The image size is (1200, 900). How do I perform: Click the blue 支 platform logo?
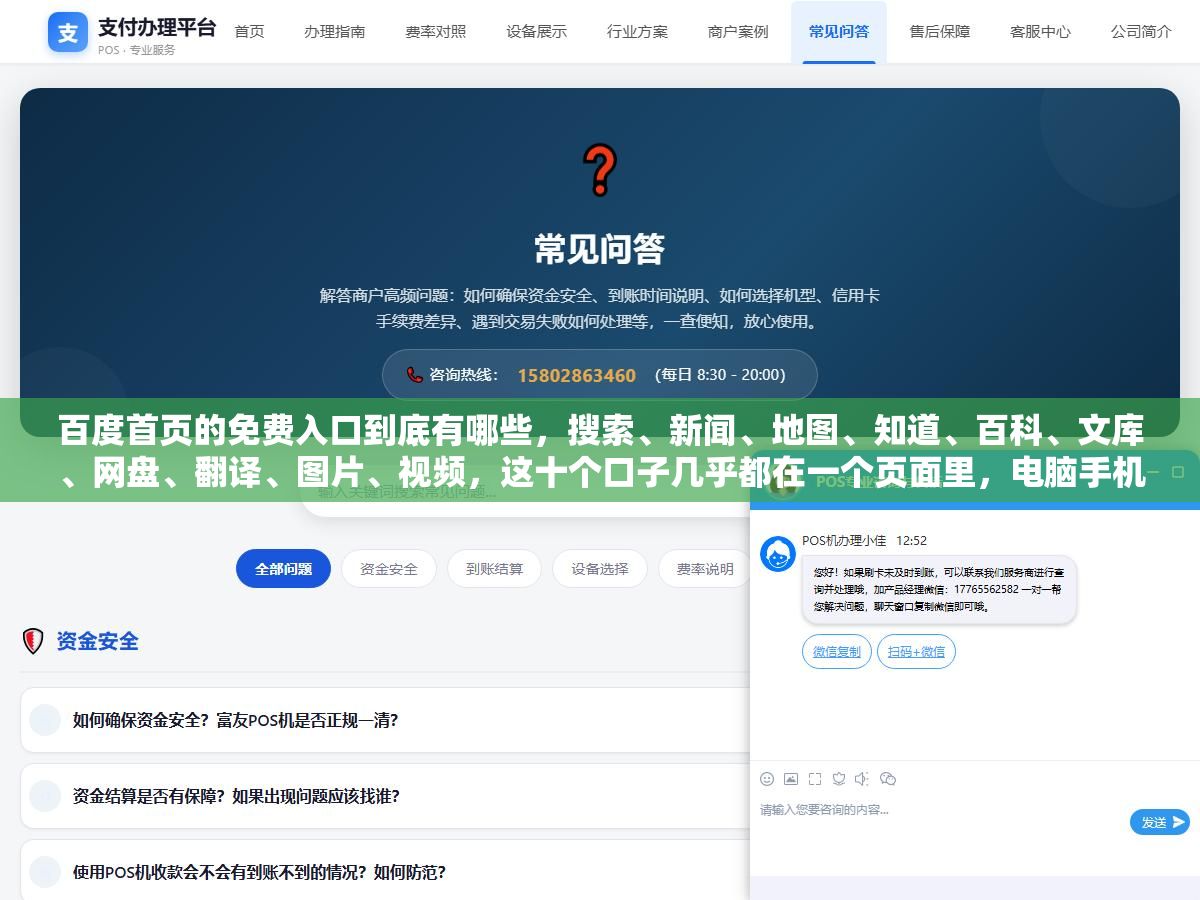(68, 33)
